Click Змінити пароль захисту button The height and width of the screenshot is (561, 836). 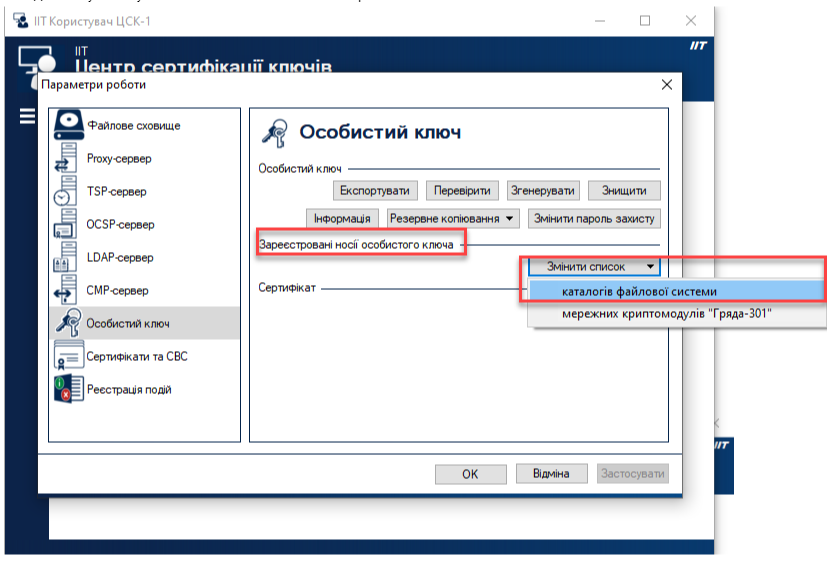pos(594,218)
